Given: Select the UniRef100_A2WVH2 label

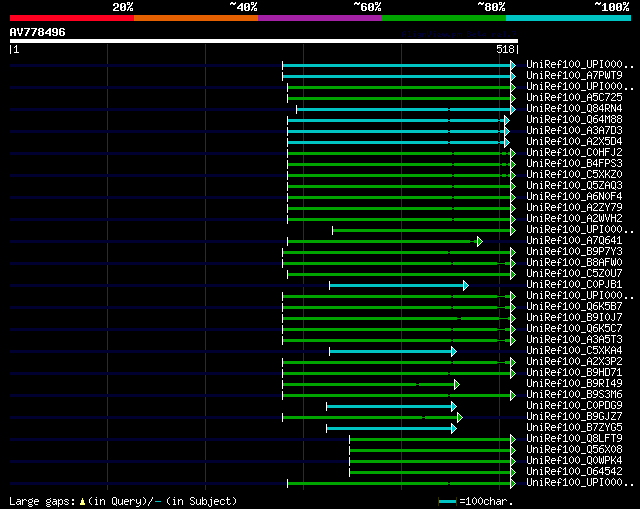Looking at the screenshot, I should [x=574, y=219].
